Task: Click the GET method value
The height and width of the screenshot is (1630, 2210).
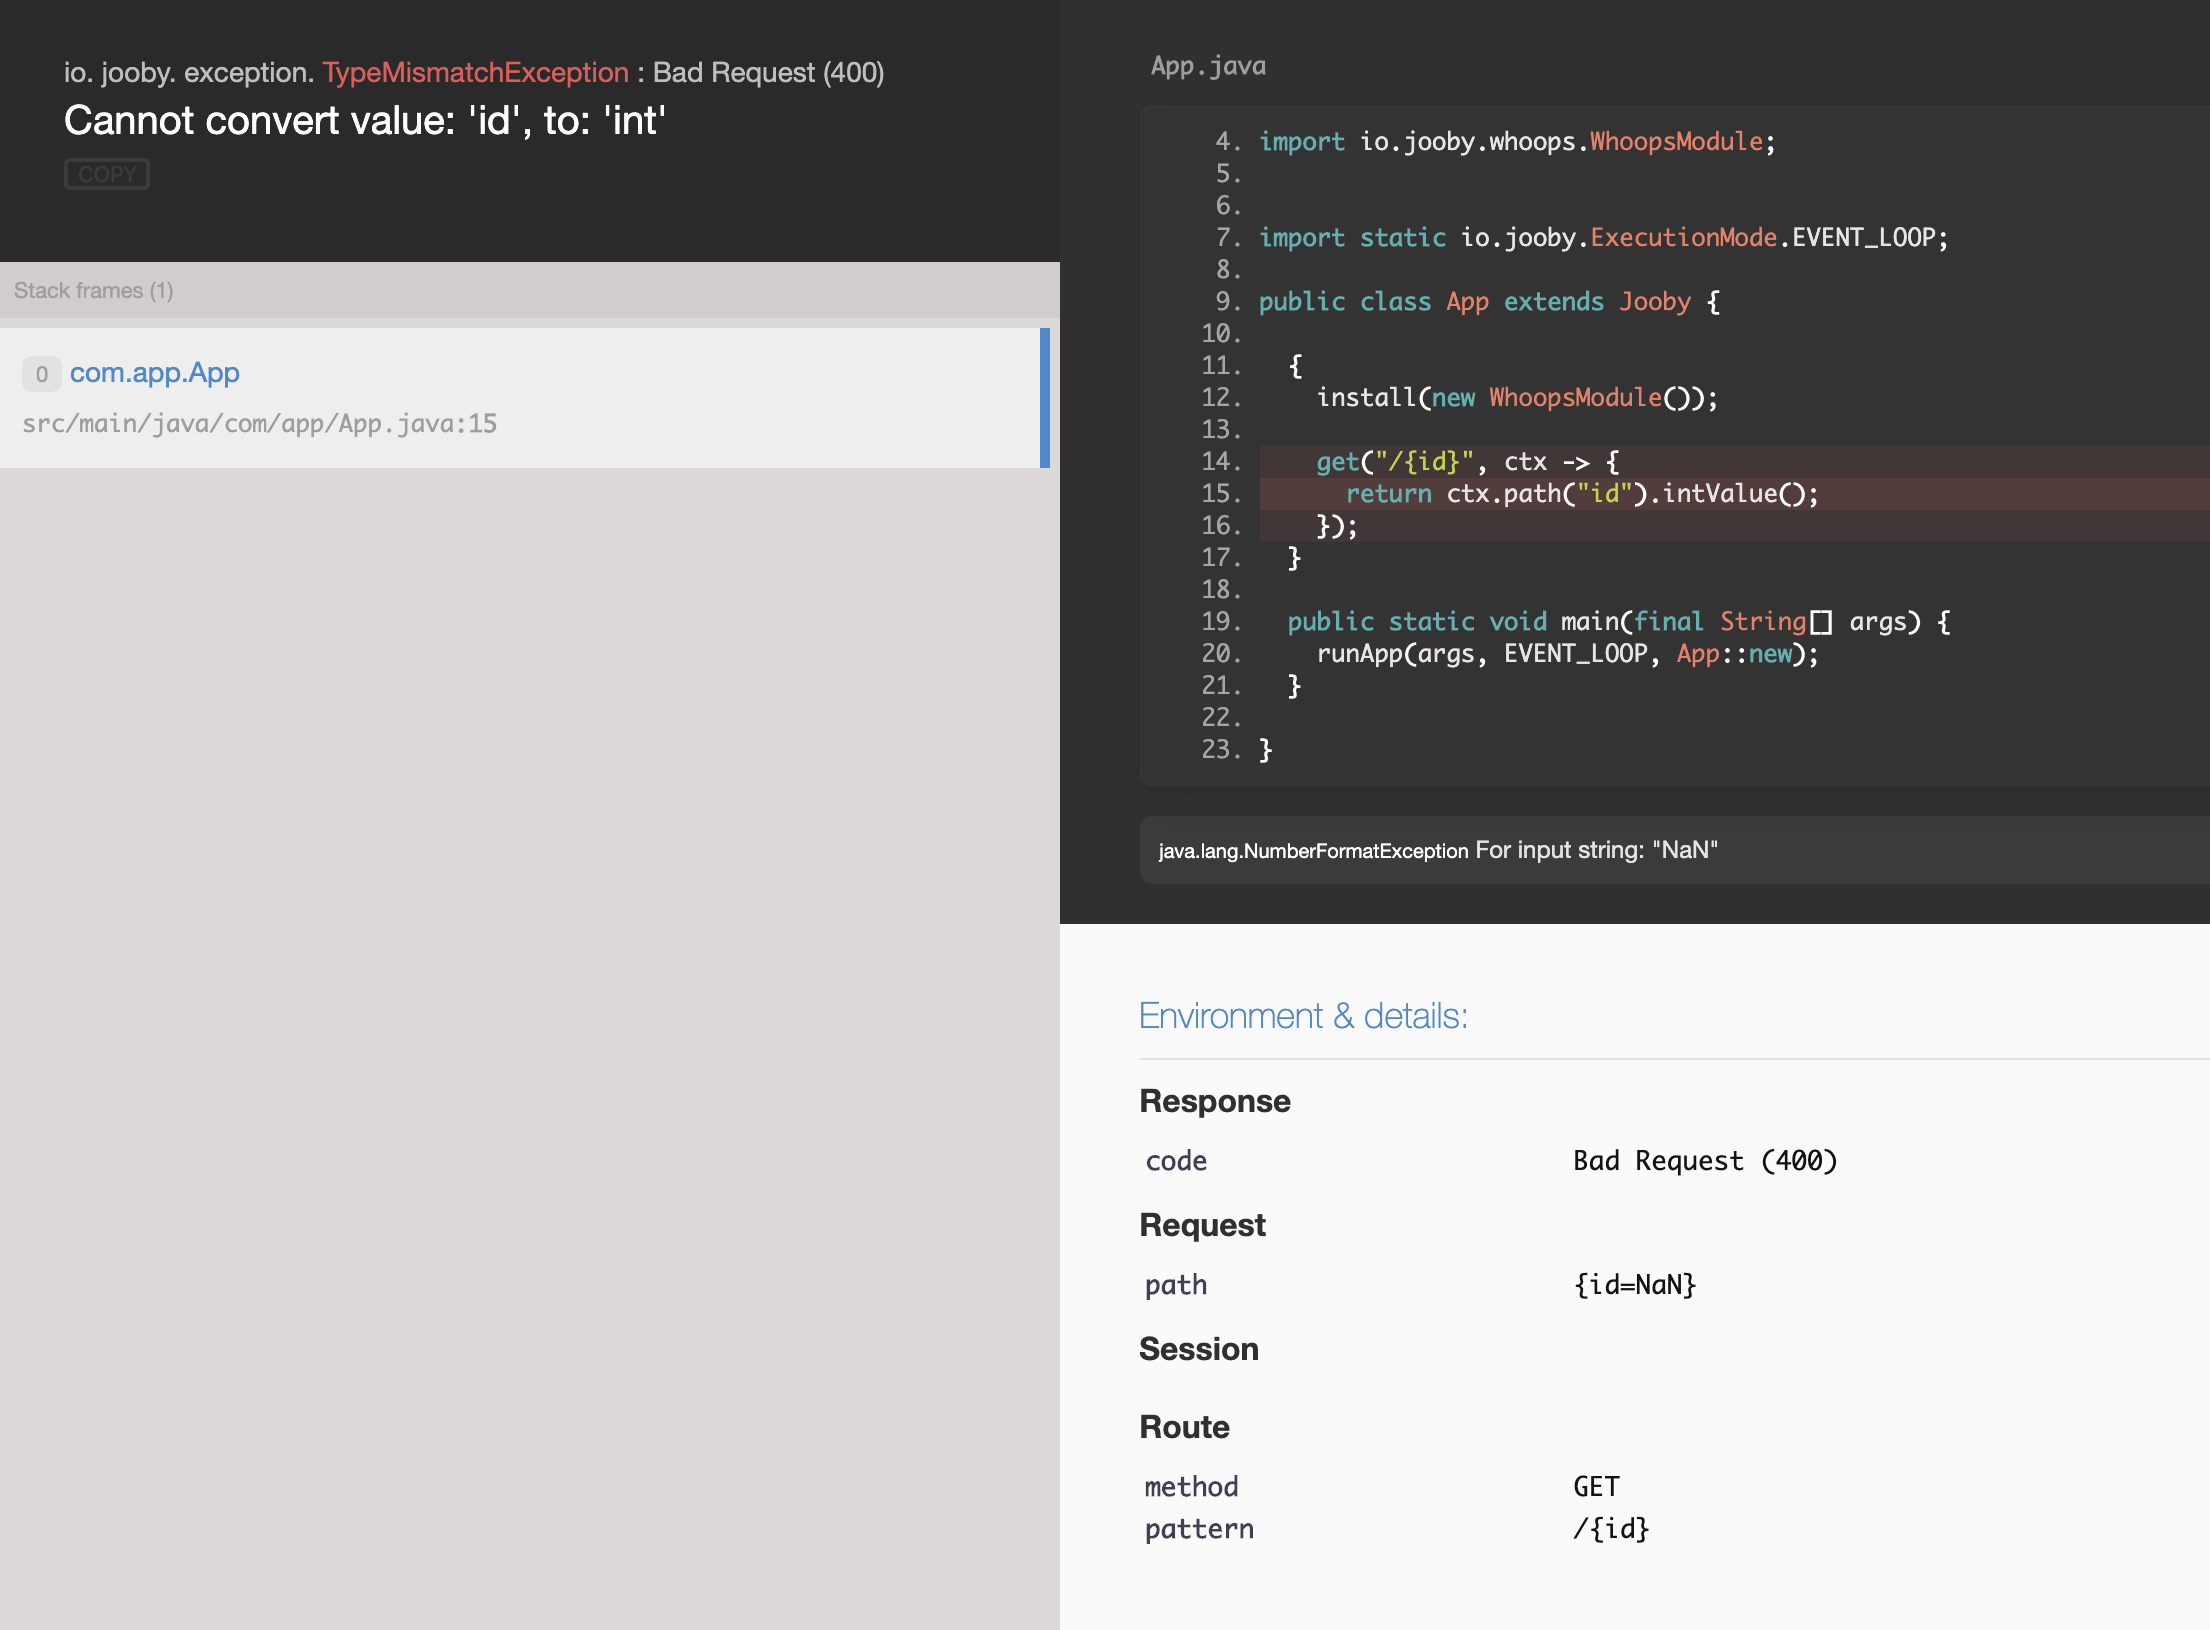Action: (1596, 1487)
